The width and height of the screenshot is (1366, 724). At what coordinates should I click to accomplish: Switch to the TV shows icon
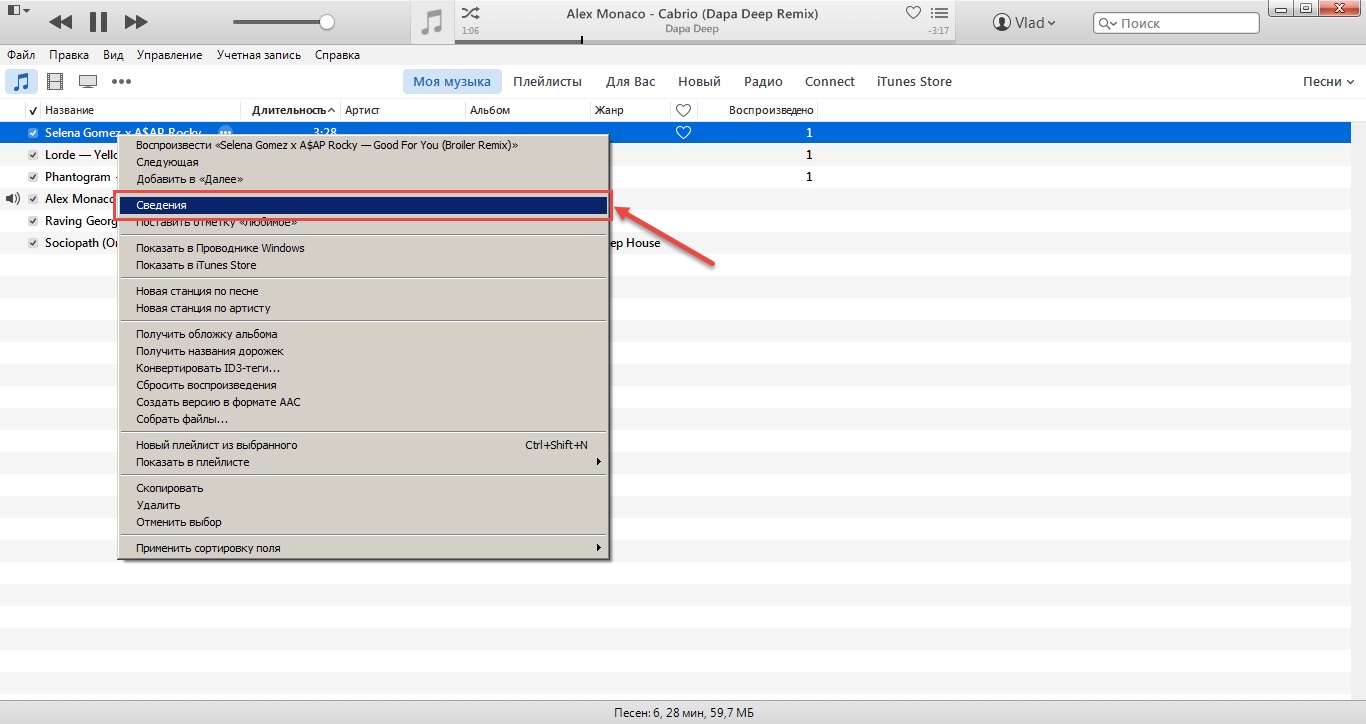coord(88,82)
